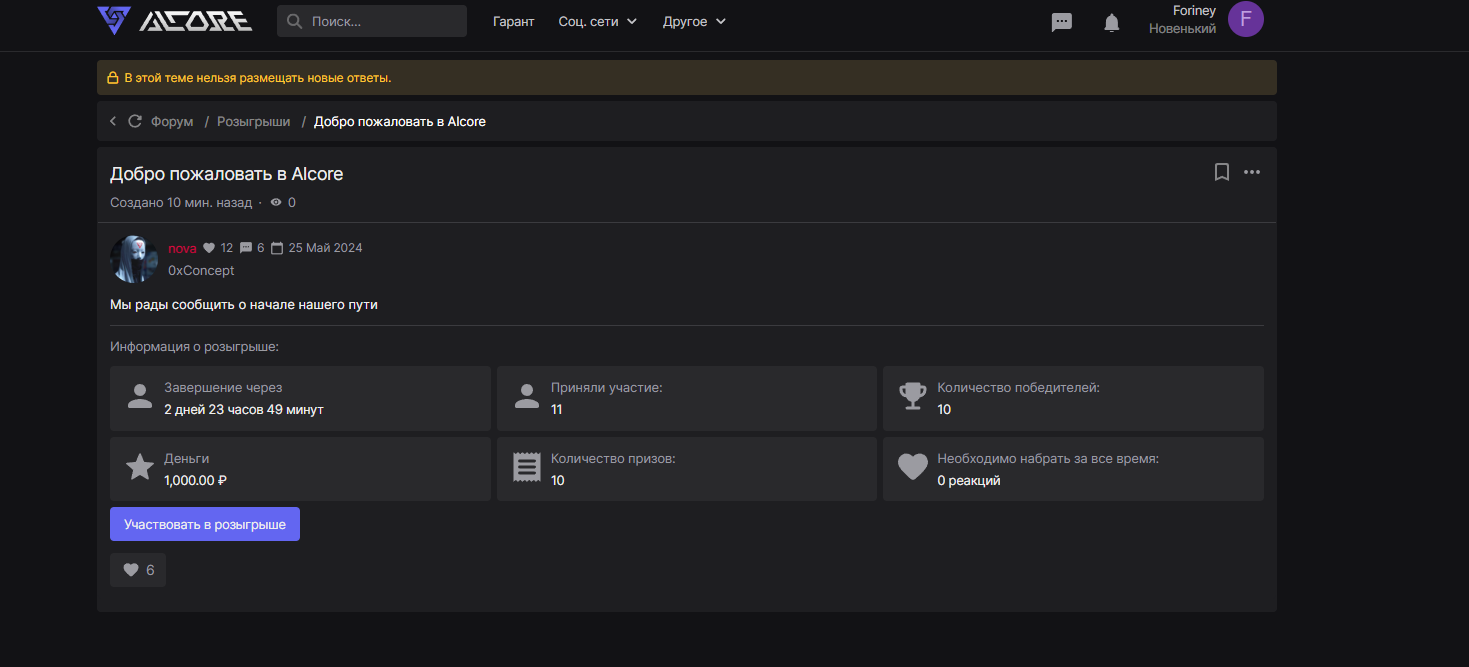Open the messages chat bubble icon
The height and width of the screenshot is (667, 1469).
click(x=1062, y=22)
